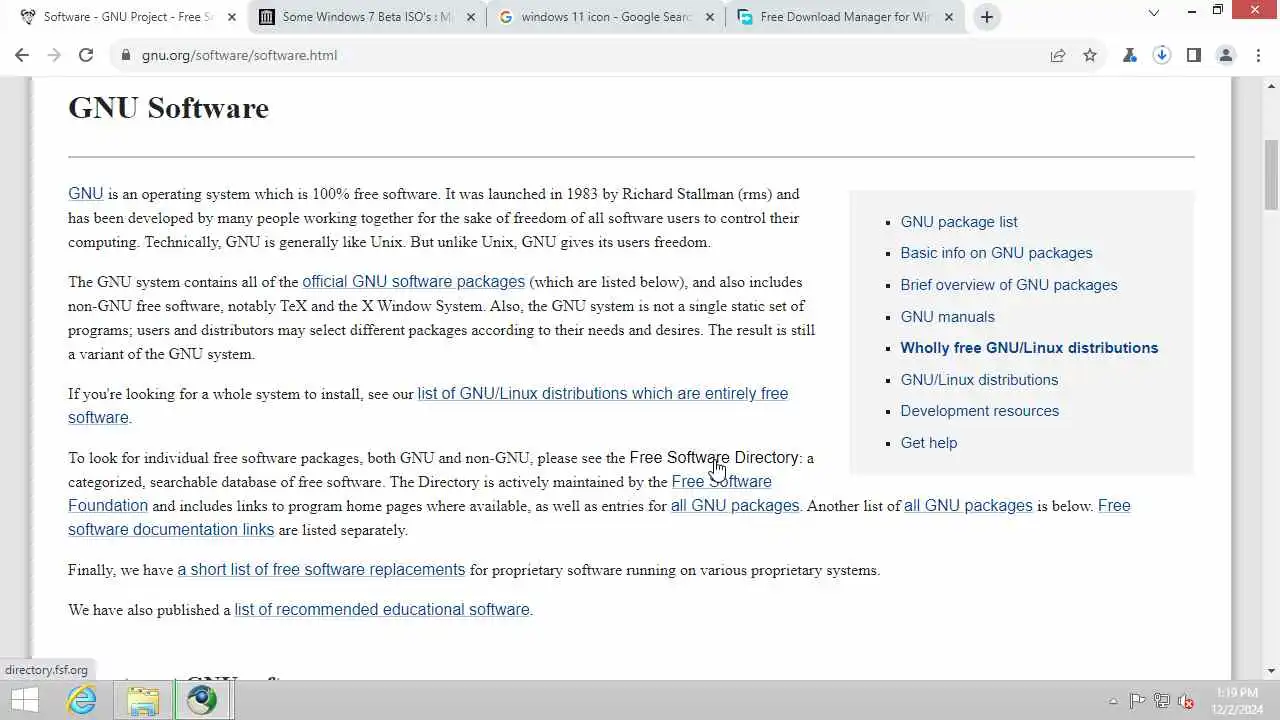Viewport: 1280px width, 720px height.
Task: Switch to Some Windows 7 Beta ISO's tab
Action: point(366,17)
